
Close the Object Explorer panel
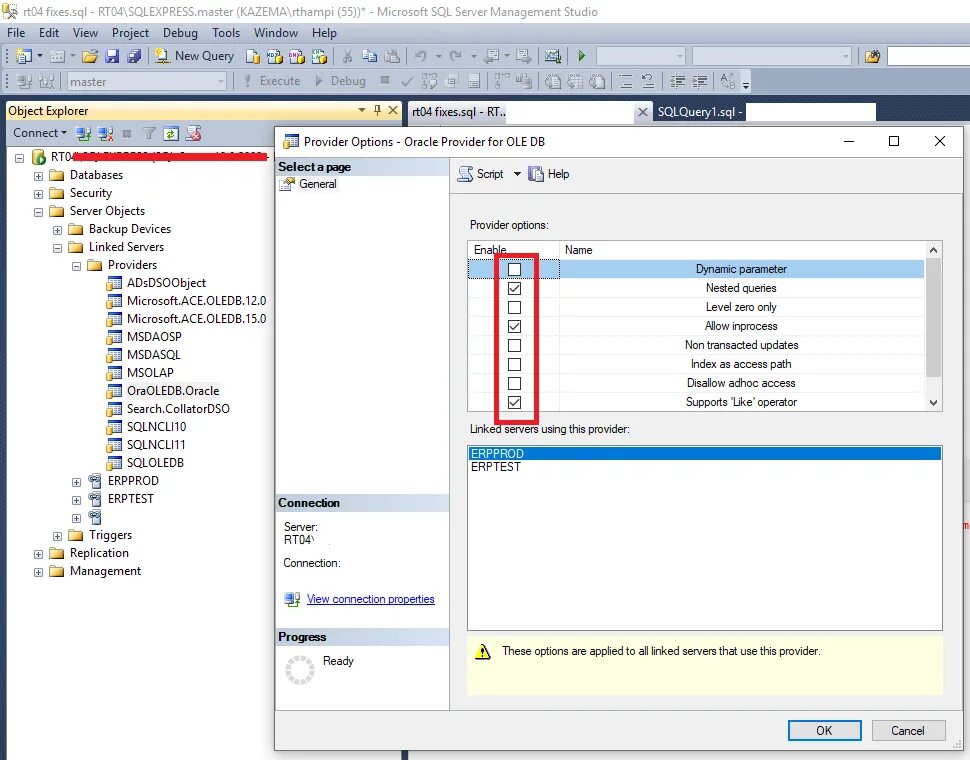point(393,110)
